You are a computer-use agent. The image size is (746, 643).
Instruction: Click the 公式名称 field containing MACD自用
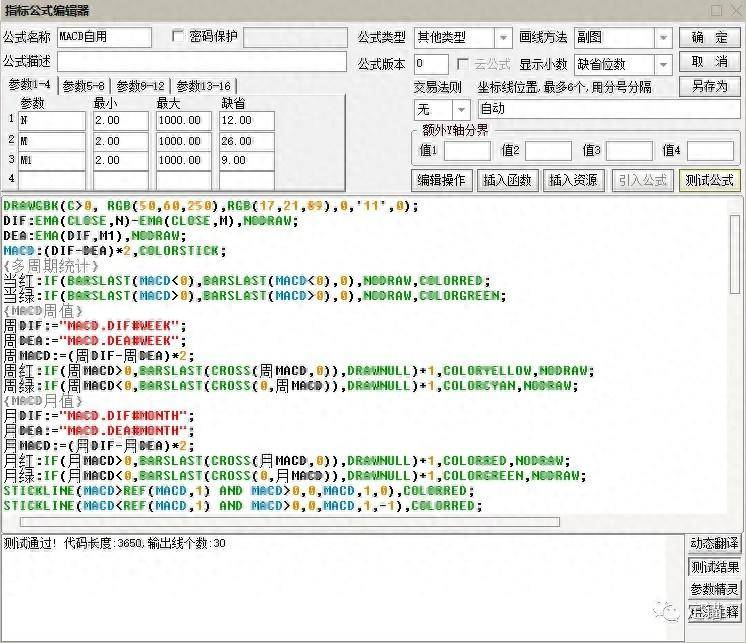(x=105, y=37)
